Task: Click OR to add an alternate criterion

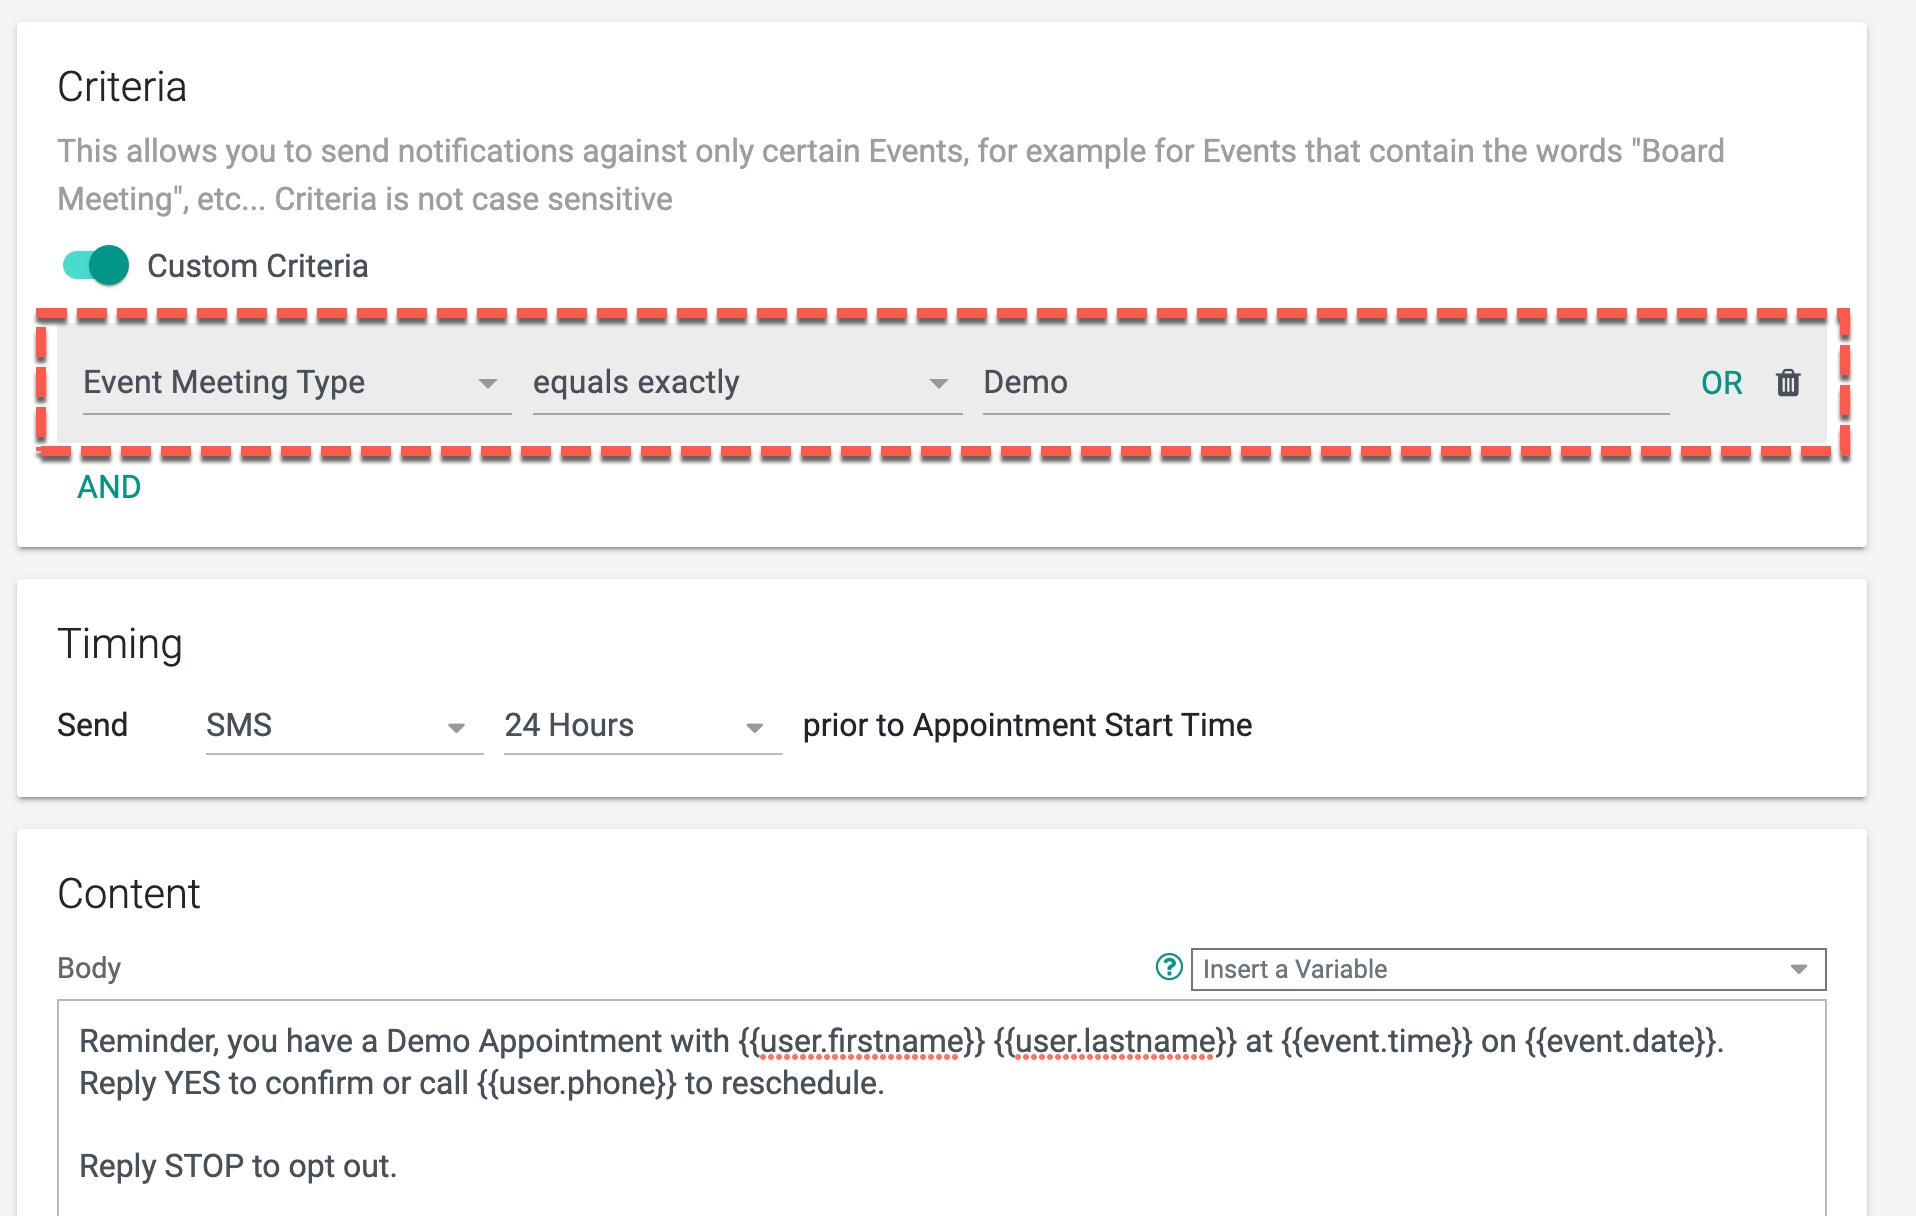Action: [x=1721, y=383]
